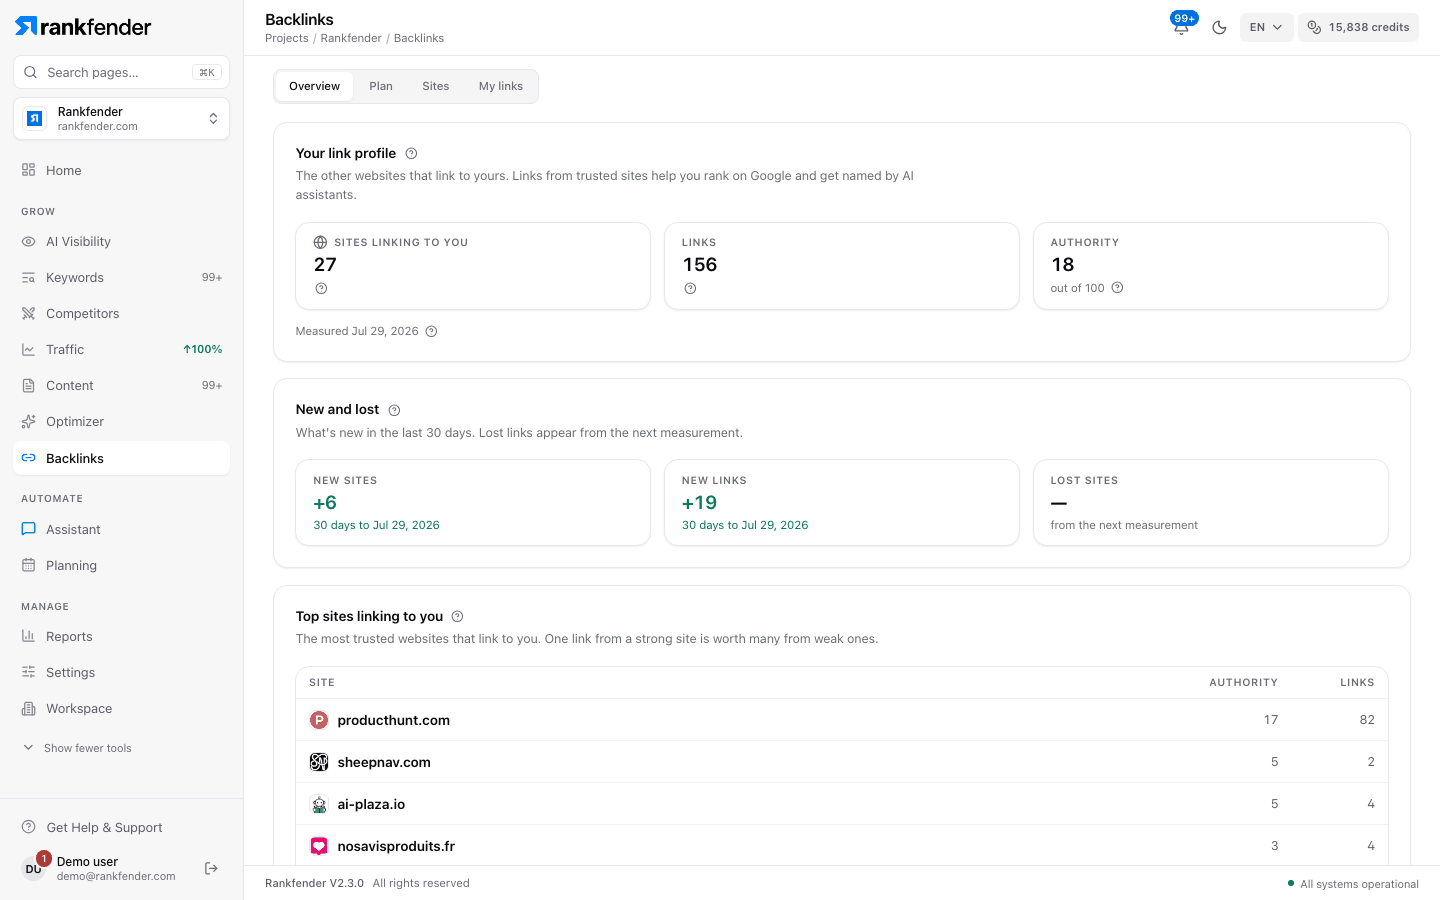Click the ai-plaza.io favicon
Image resolution: width=1440 pixels, height=900 pixels.
pyautogui.click(x=319, y=804)
